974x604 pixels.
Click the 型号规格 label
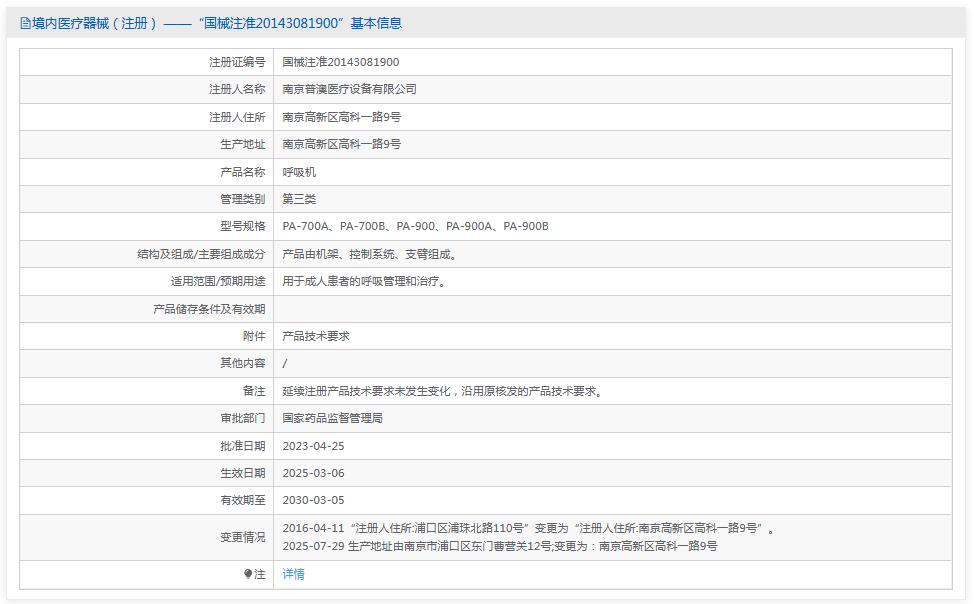pos(242,226)
